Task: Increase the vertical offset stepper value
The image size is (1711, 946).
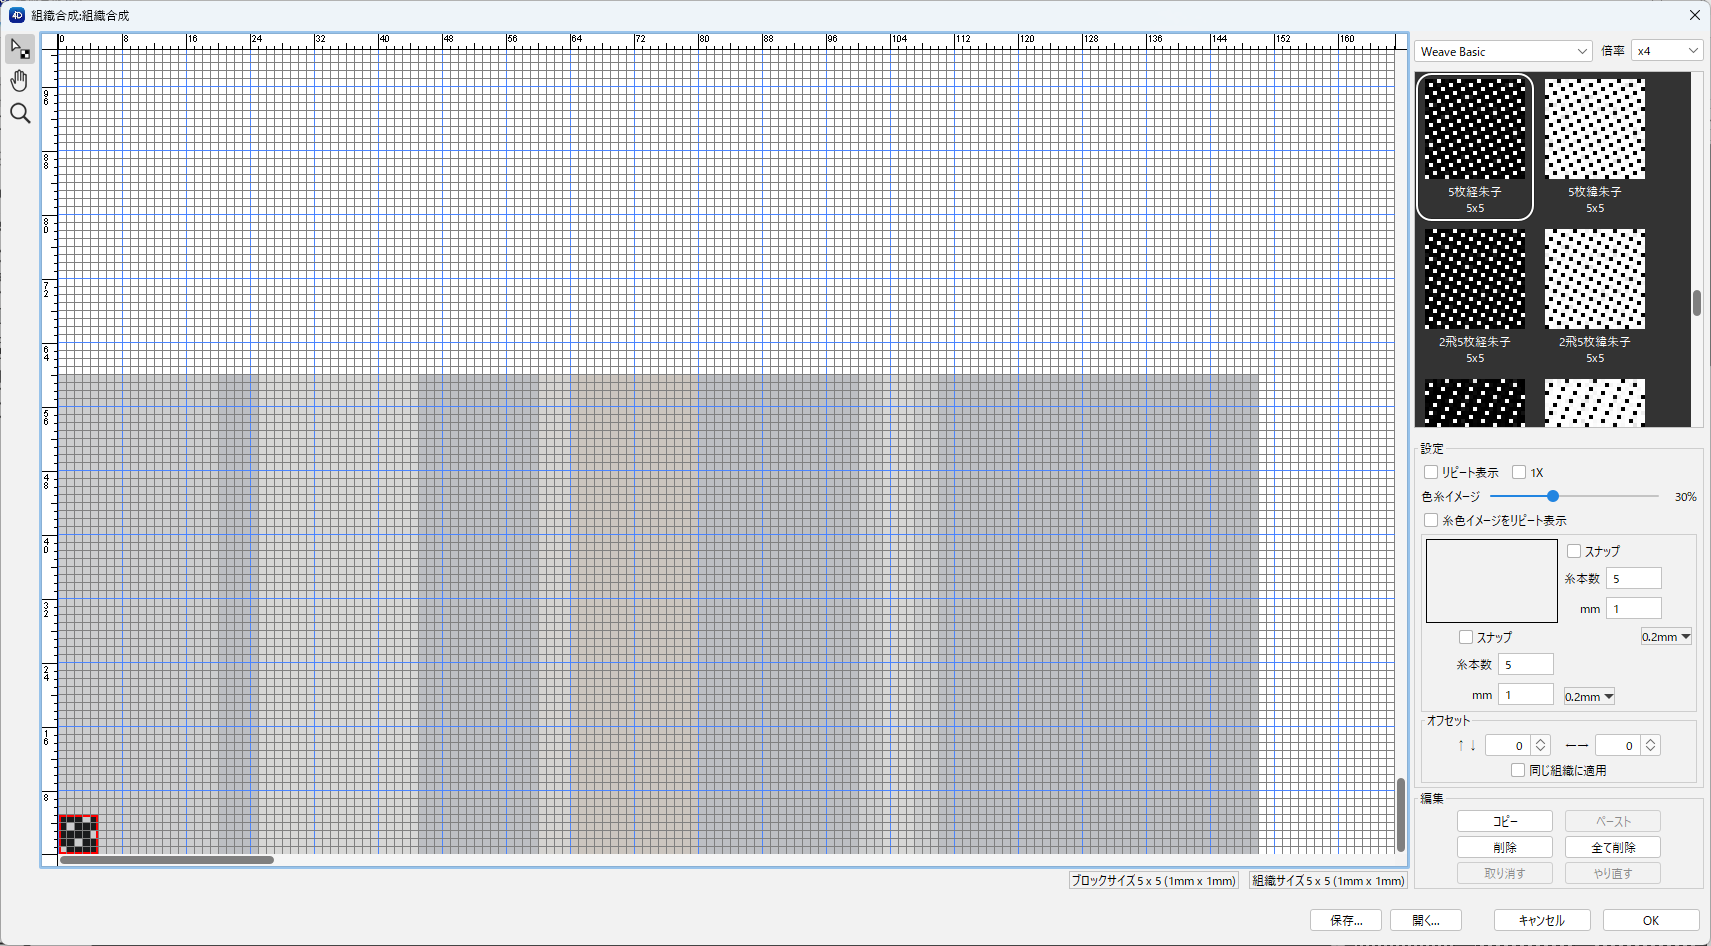Action: tap(1541, 741)
